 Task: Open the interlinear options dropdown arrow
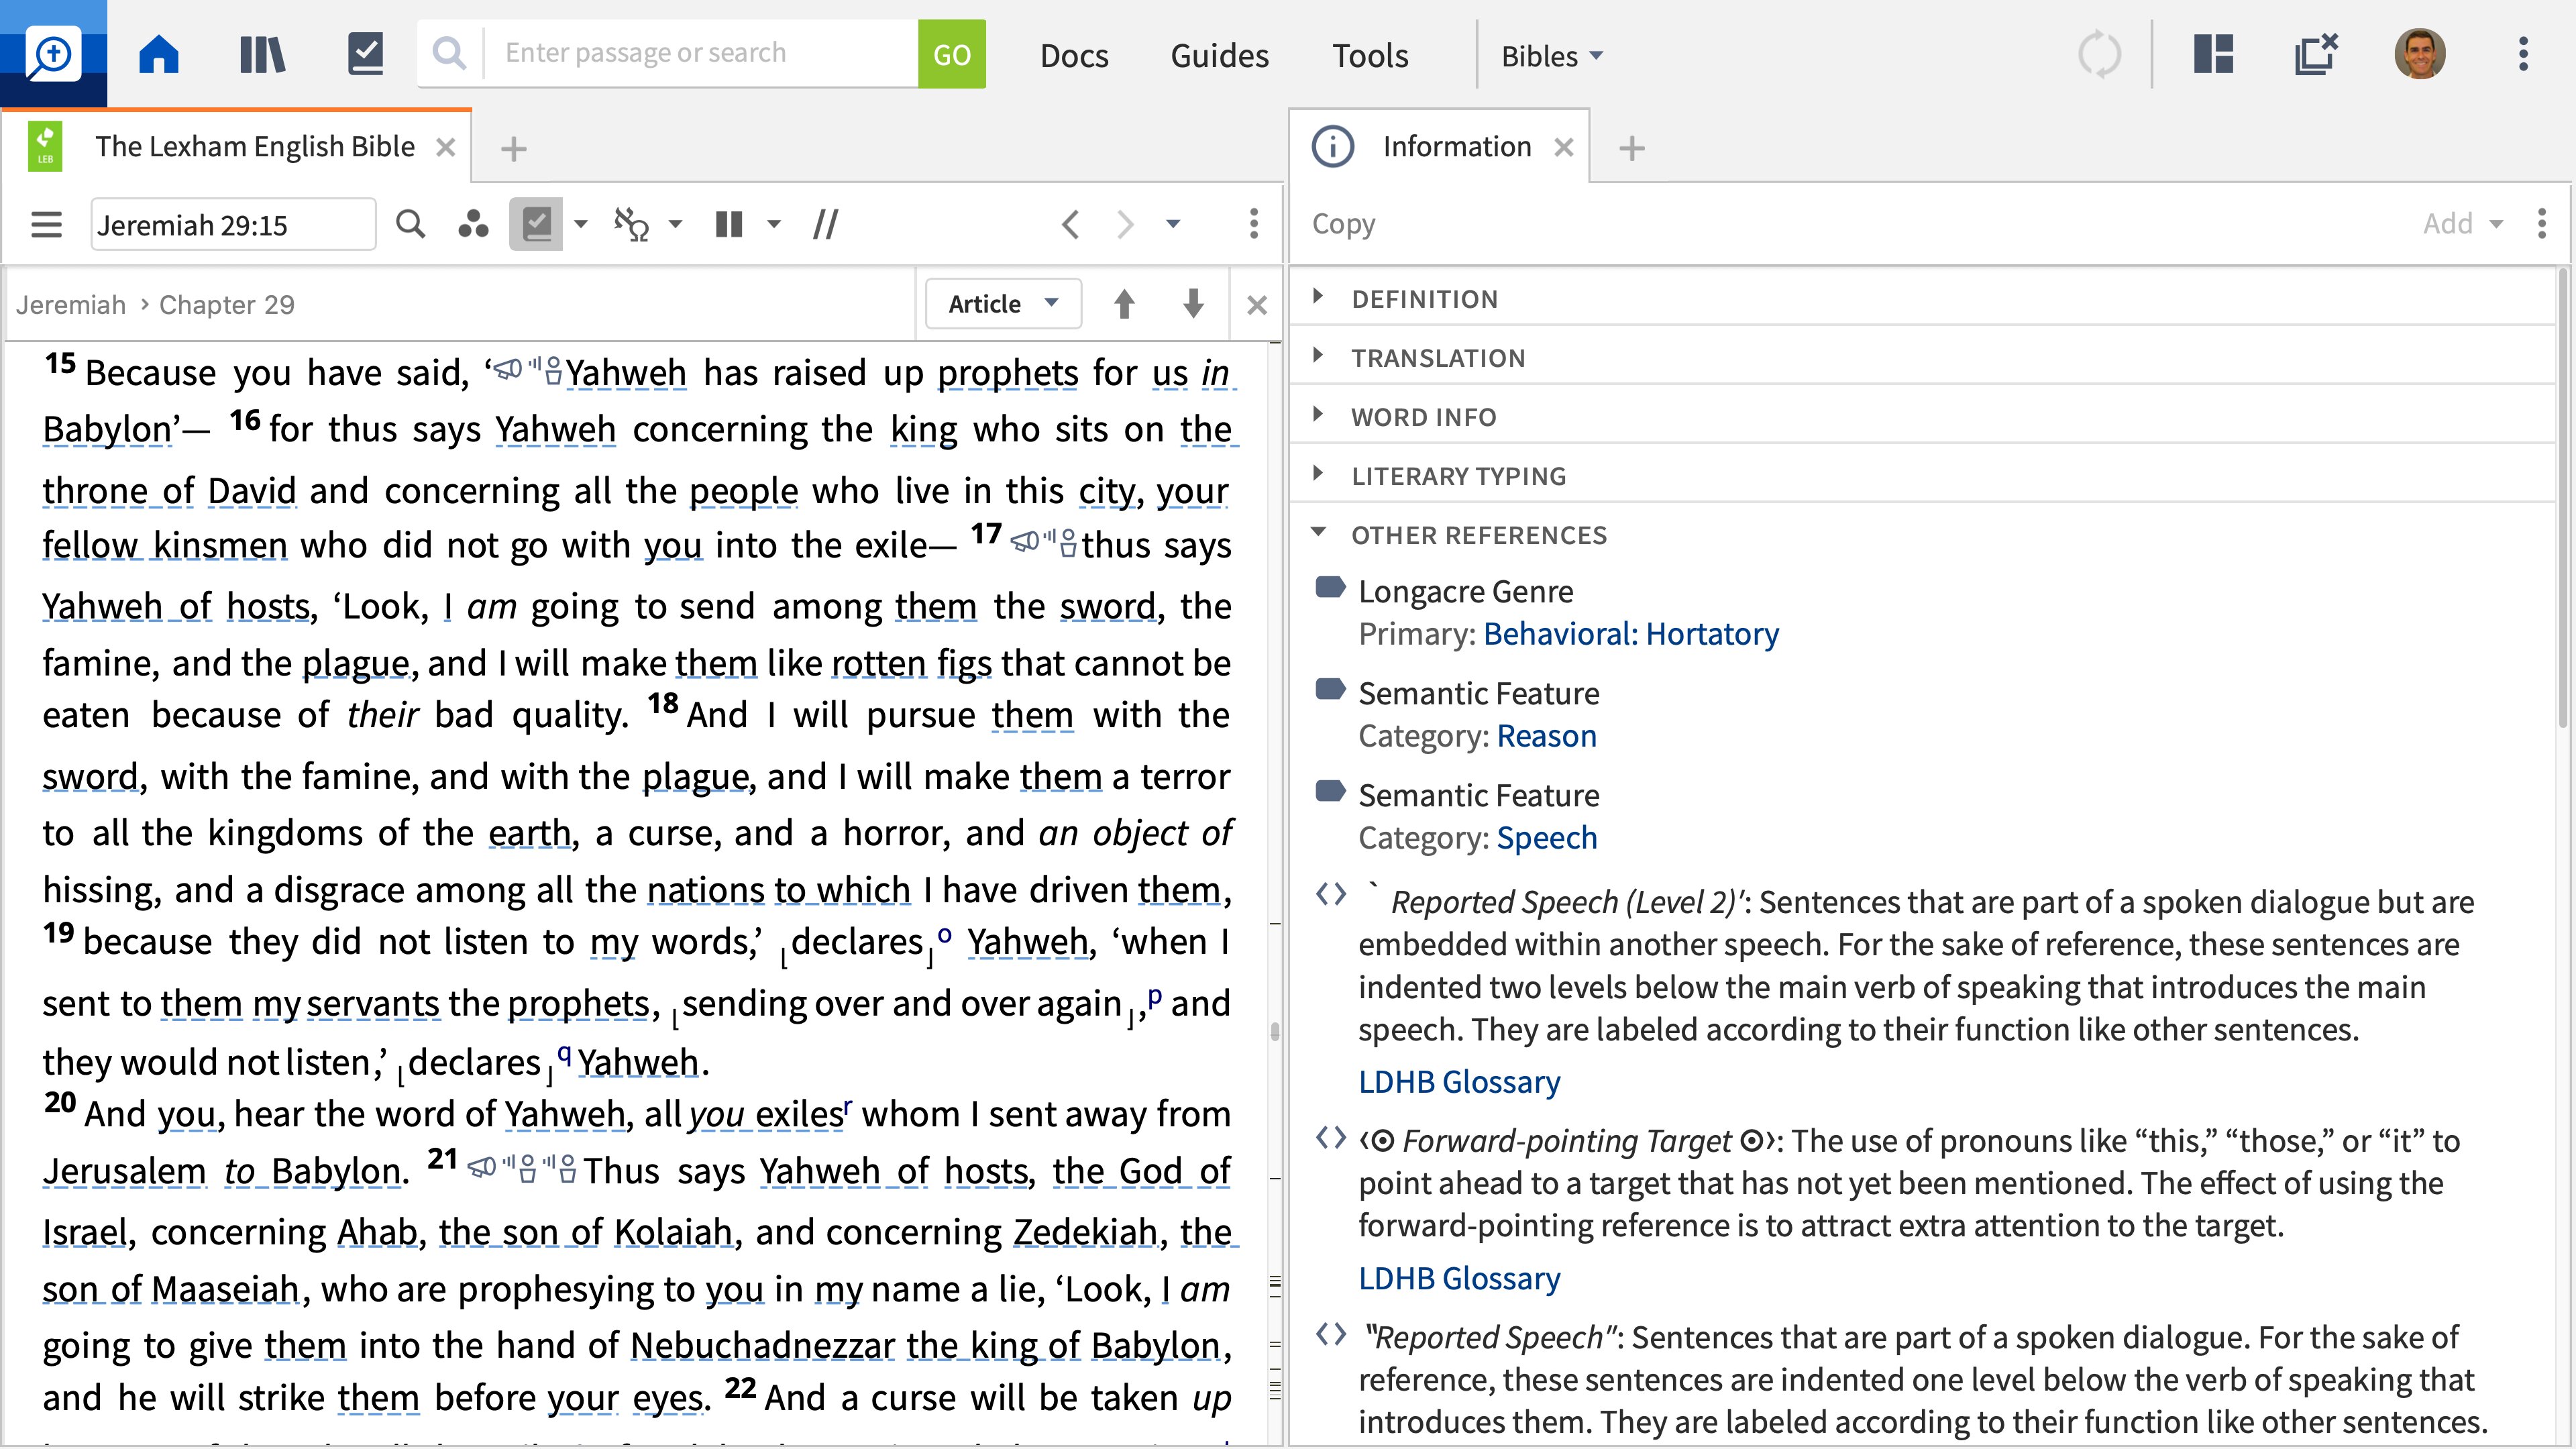tap(675, 224)
